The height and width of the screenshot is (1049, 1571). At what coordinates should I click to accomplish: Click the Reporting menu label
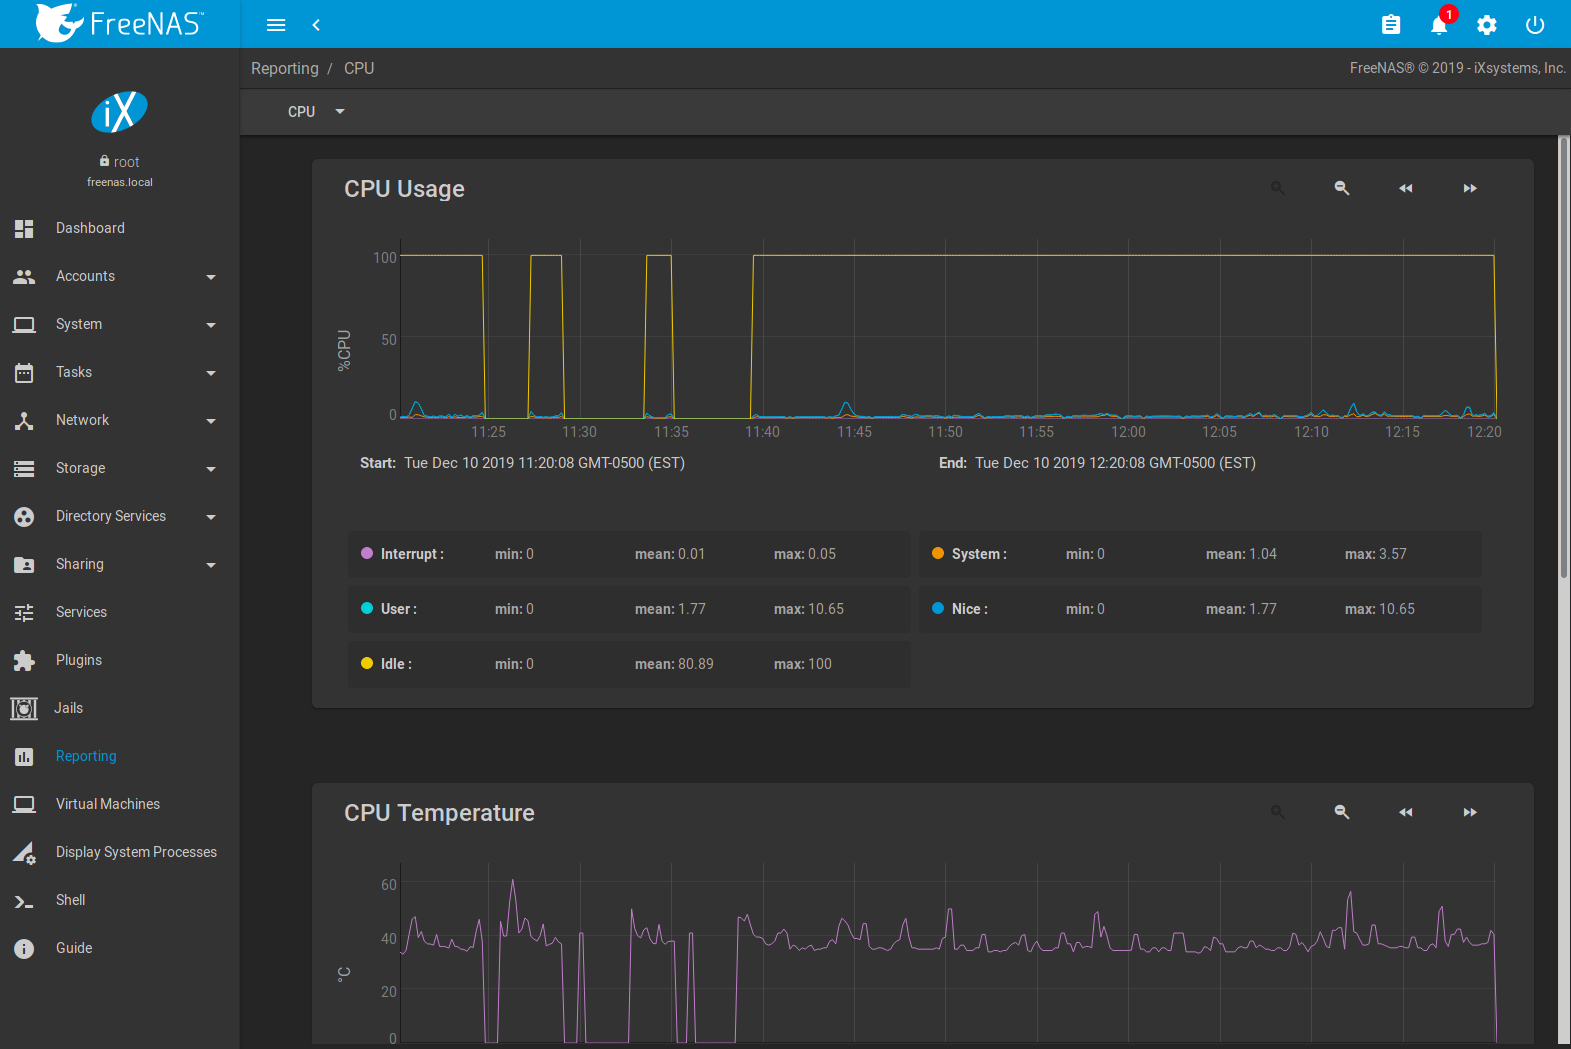coord(86,756)
